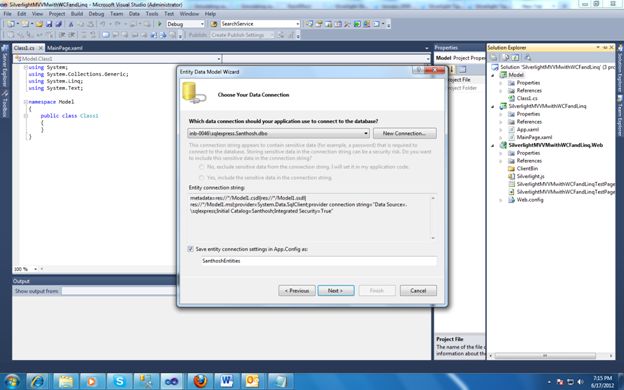Click the Previous button in the wizard

pyautogui.click(x=297, y=291)
